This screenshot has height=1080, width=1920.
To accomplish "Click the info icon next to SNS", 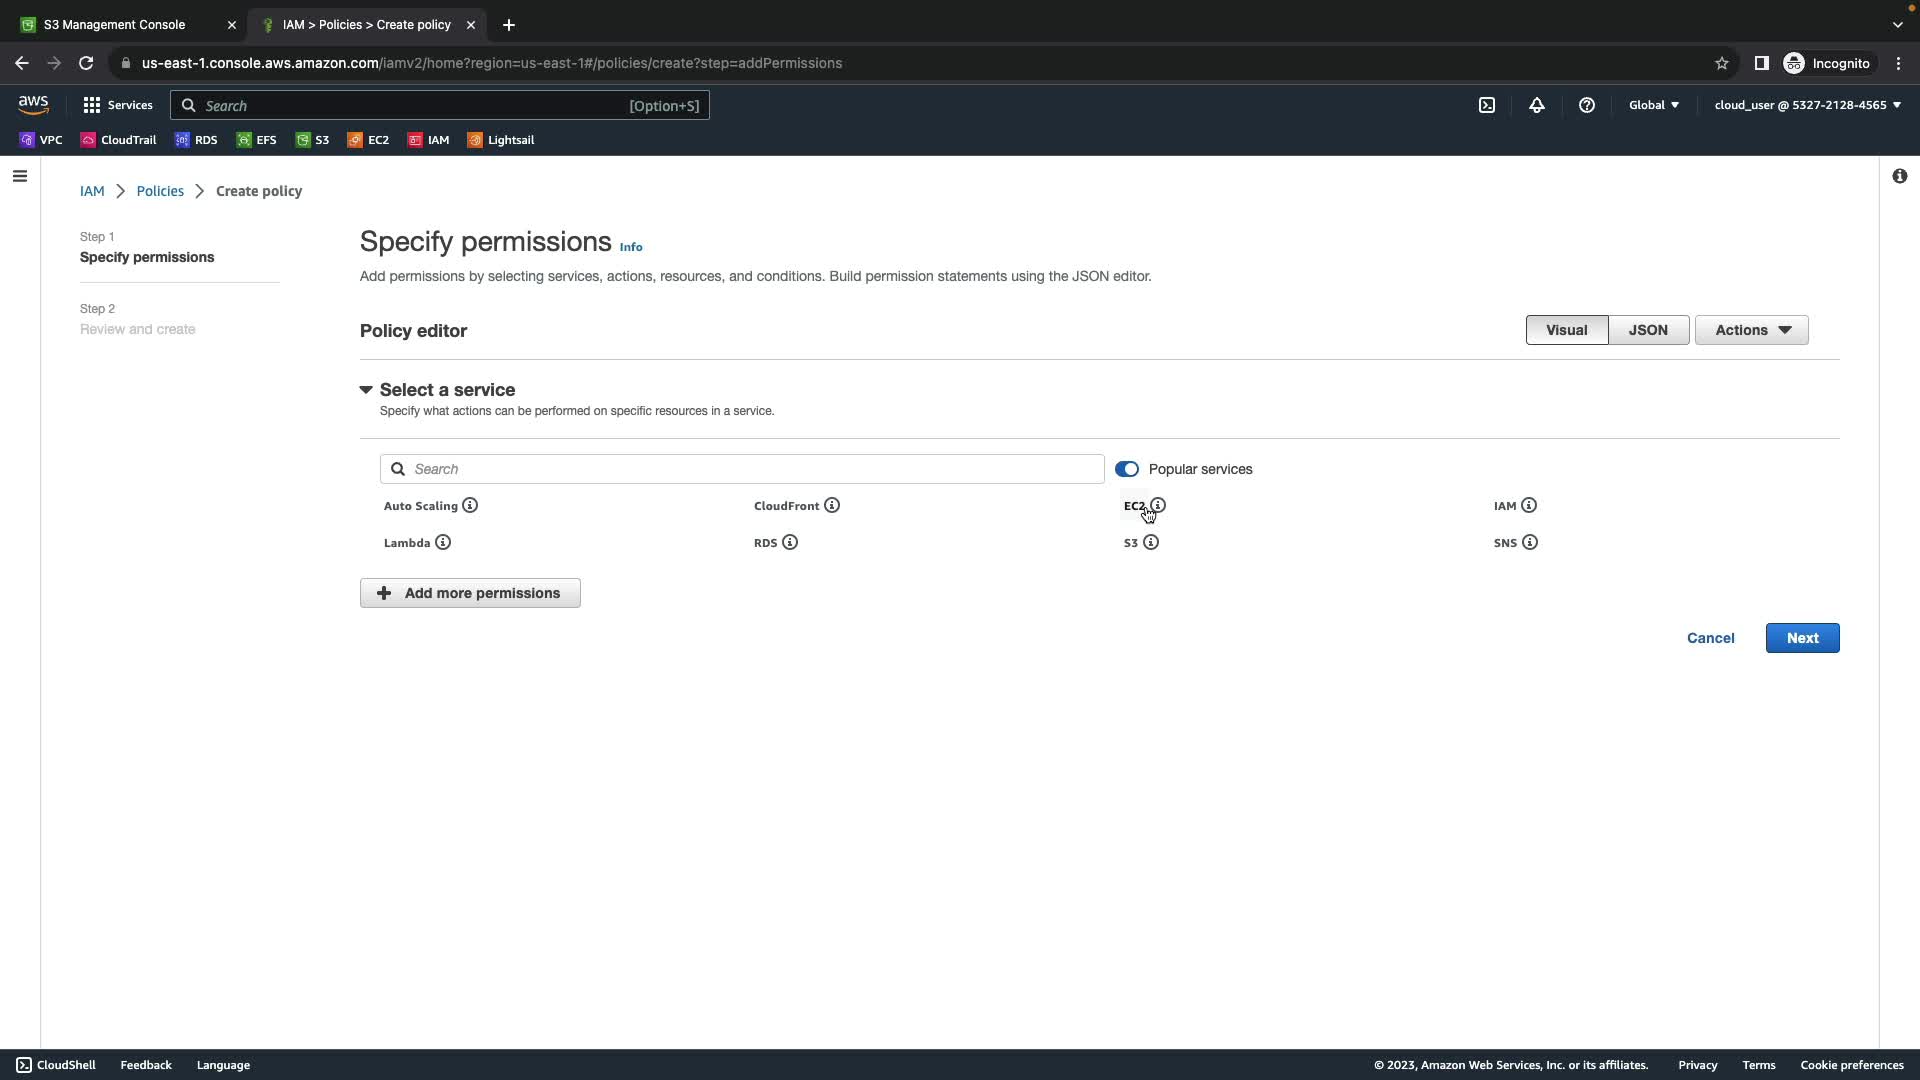I will [x=1530, y=543].
